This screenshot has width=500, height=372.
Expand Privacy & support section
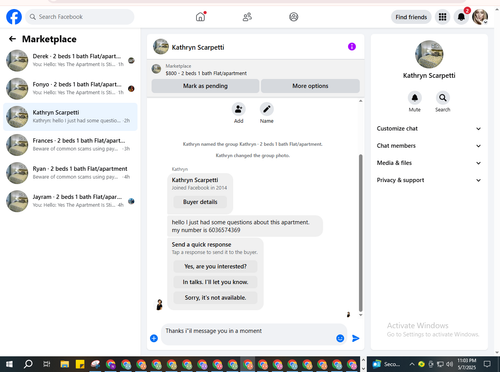click(429, 180)
